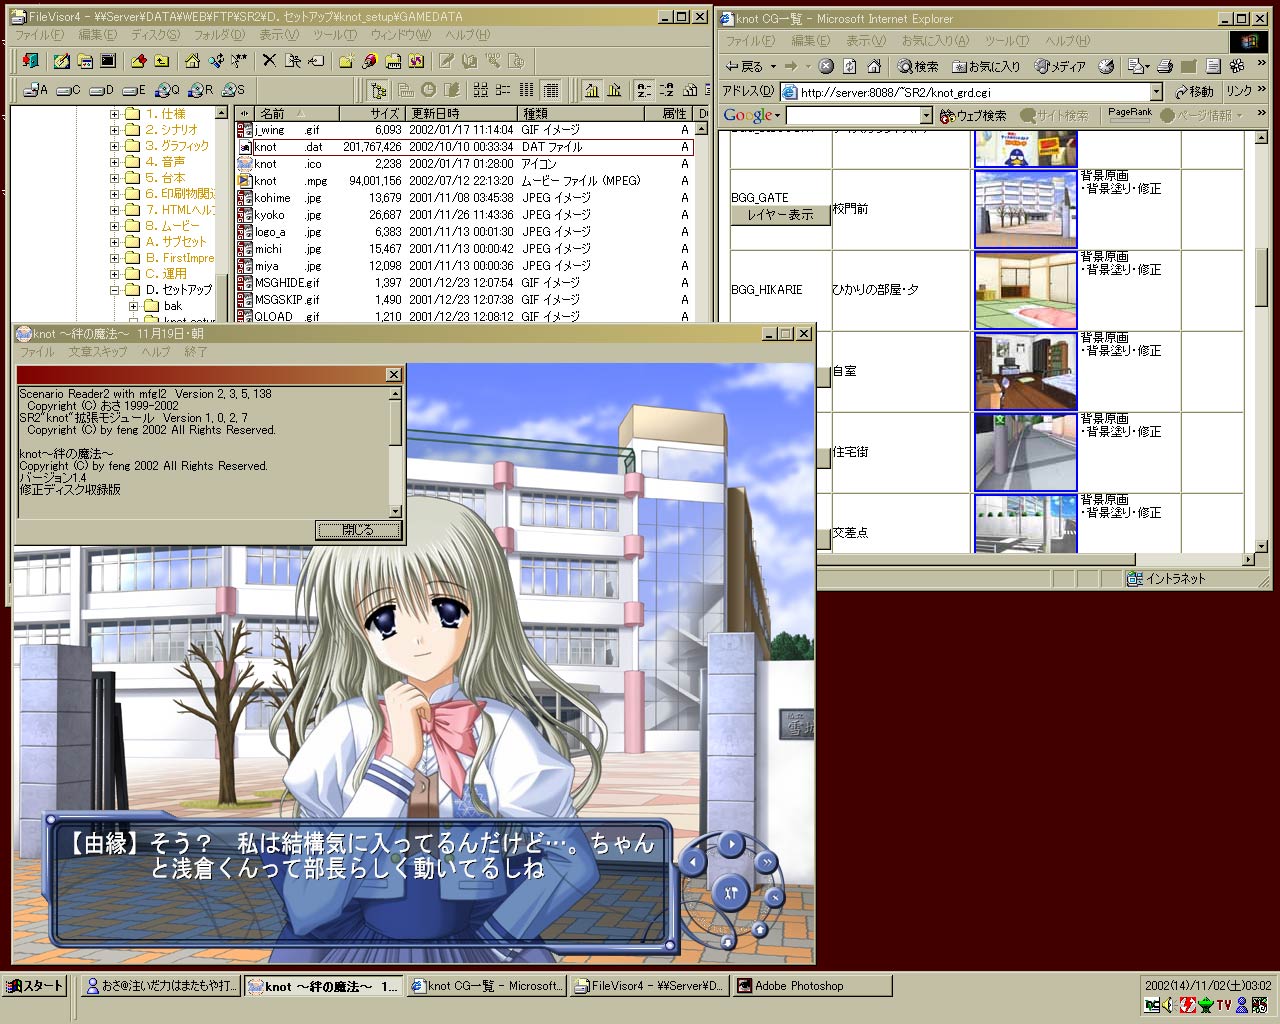Open CD drive R in FileVisor

pyautogui.click(x=200, y=90)
